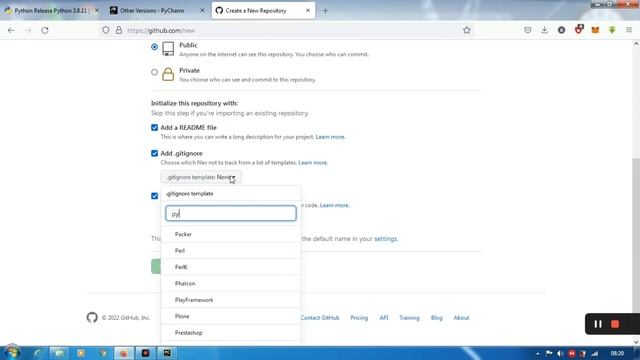This screenshot has width=640, height=360.
Task: Open the MetaMask fox extension
Action: click(x=596, y=30)
